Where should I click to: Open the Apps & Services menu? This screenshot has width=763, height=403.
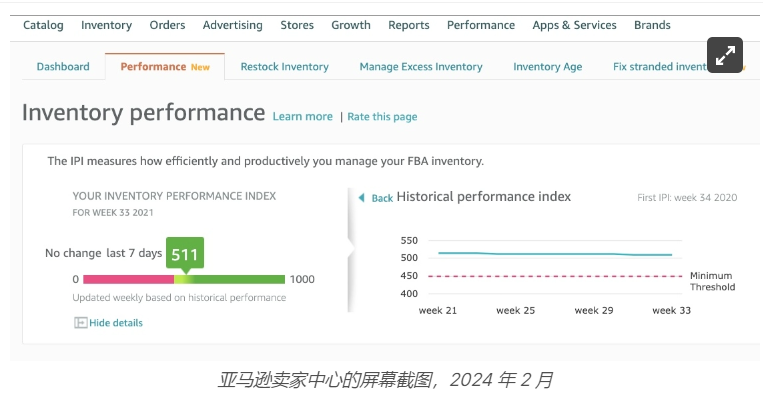tap(574, 25)
